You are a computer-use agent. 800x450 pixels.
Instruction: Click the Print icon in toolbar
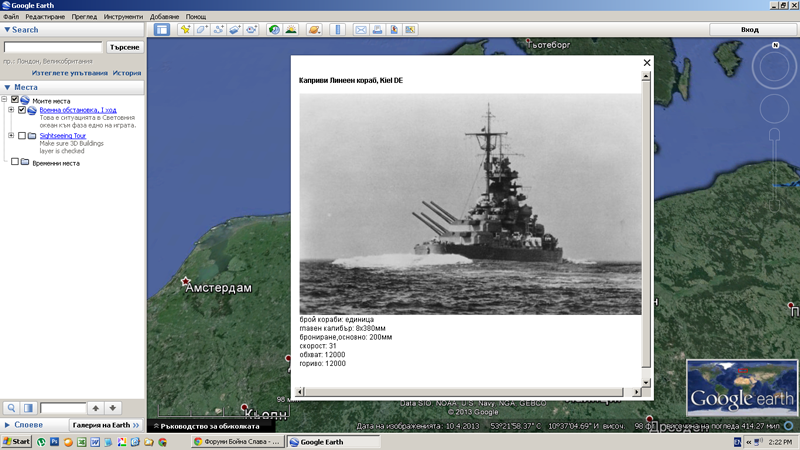[378, 30]
